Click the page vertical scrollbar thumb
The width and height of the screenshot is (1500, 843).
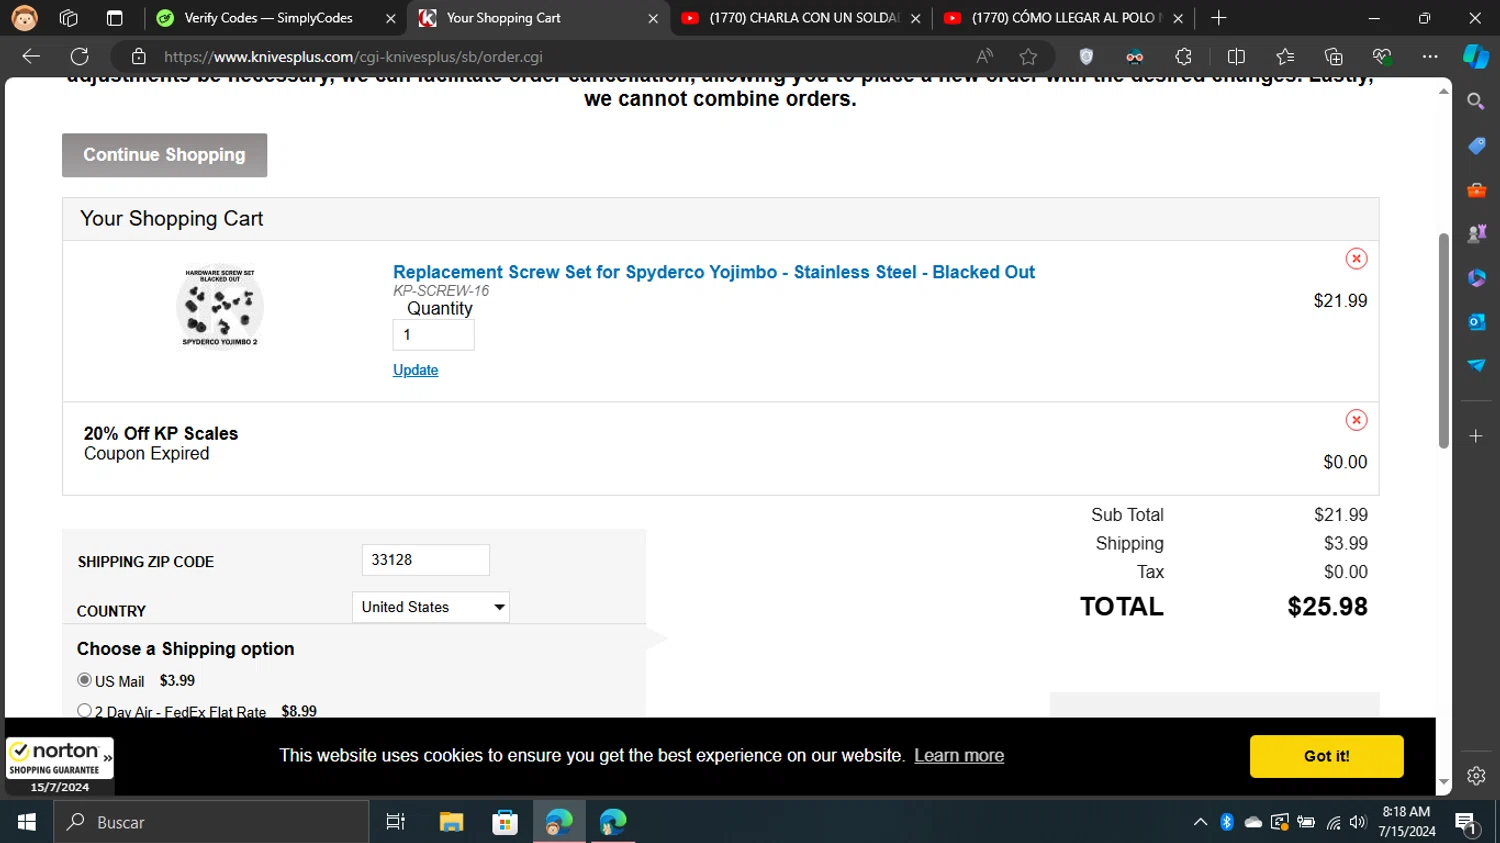click(x=1443, y=340)
